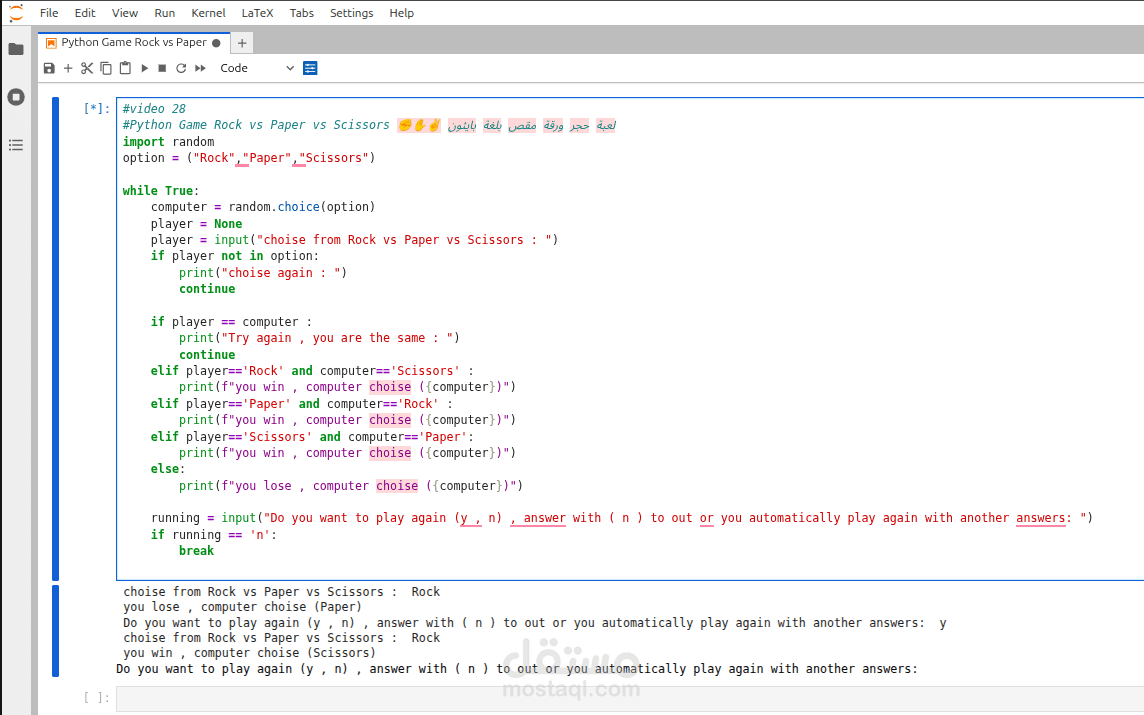Copy the selected cell
This screenshot has height=715, width=1144.
tap(106, 68)
